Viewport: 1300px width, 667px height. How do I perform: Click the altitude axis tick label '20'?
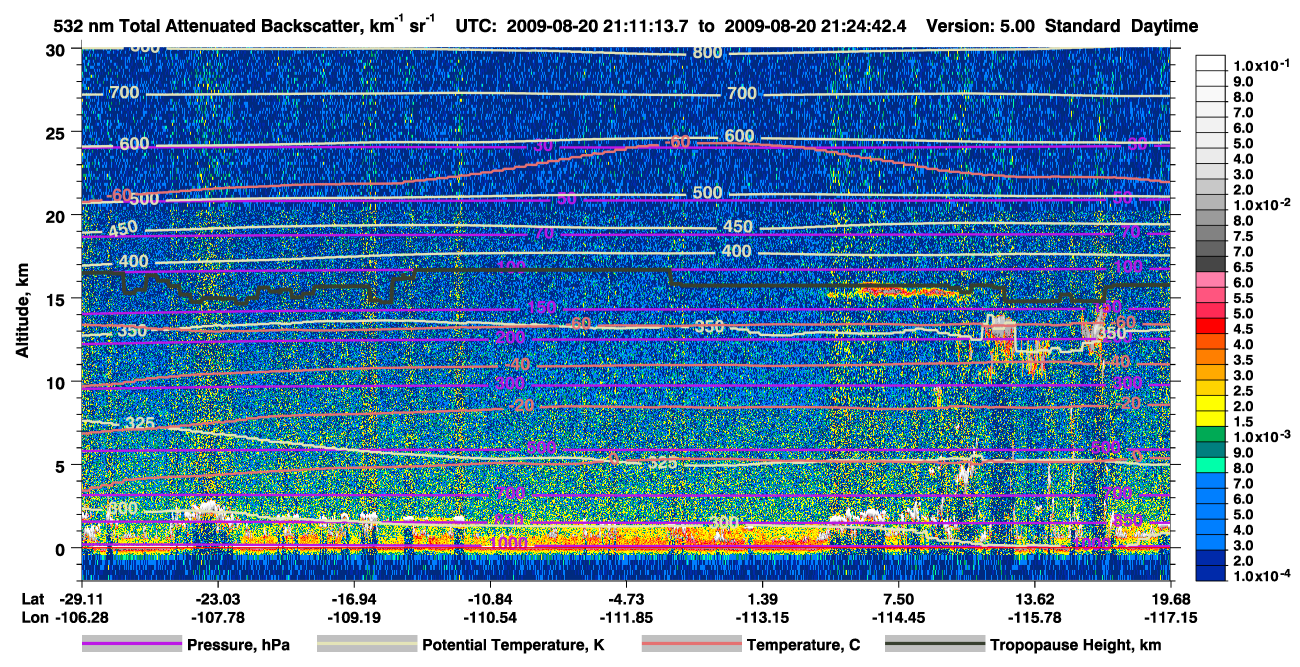57,216
